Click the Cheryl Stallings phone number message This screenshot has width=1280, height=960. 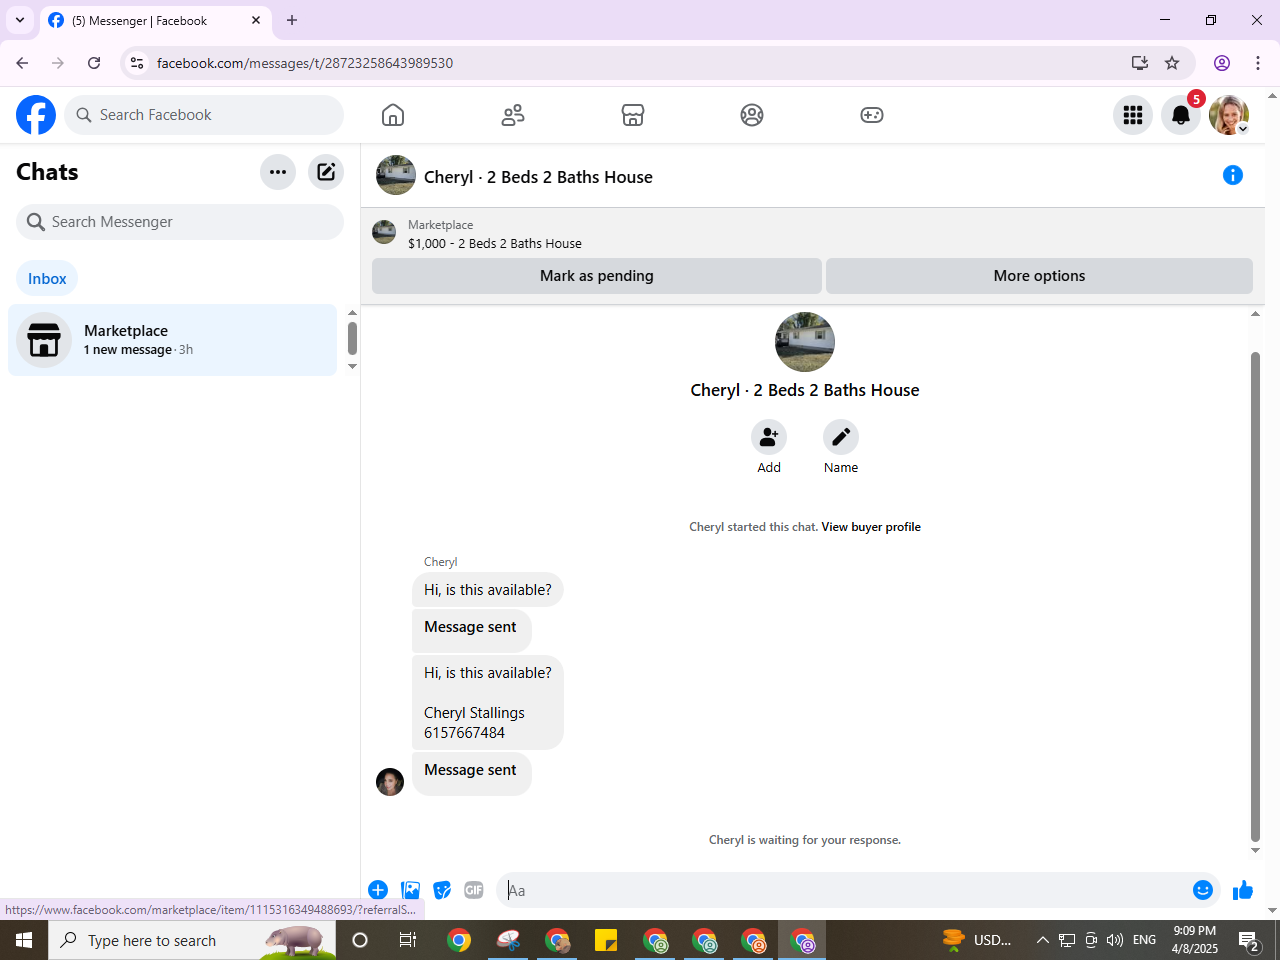pos(488,703)
